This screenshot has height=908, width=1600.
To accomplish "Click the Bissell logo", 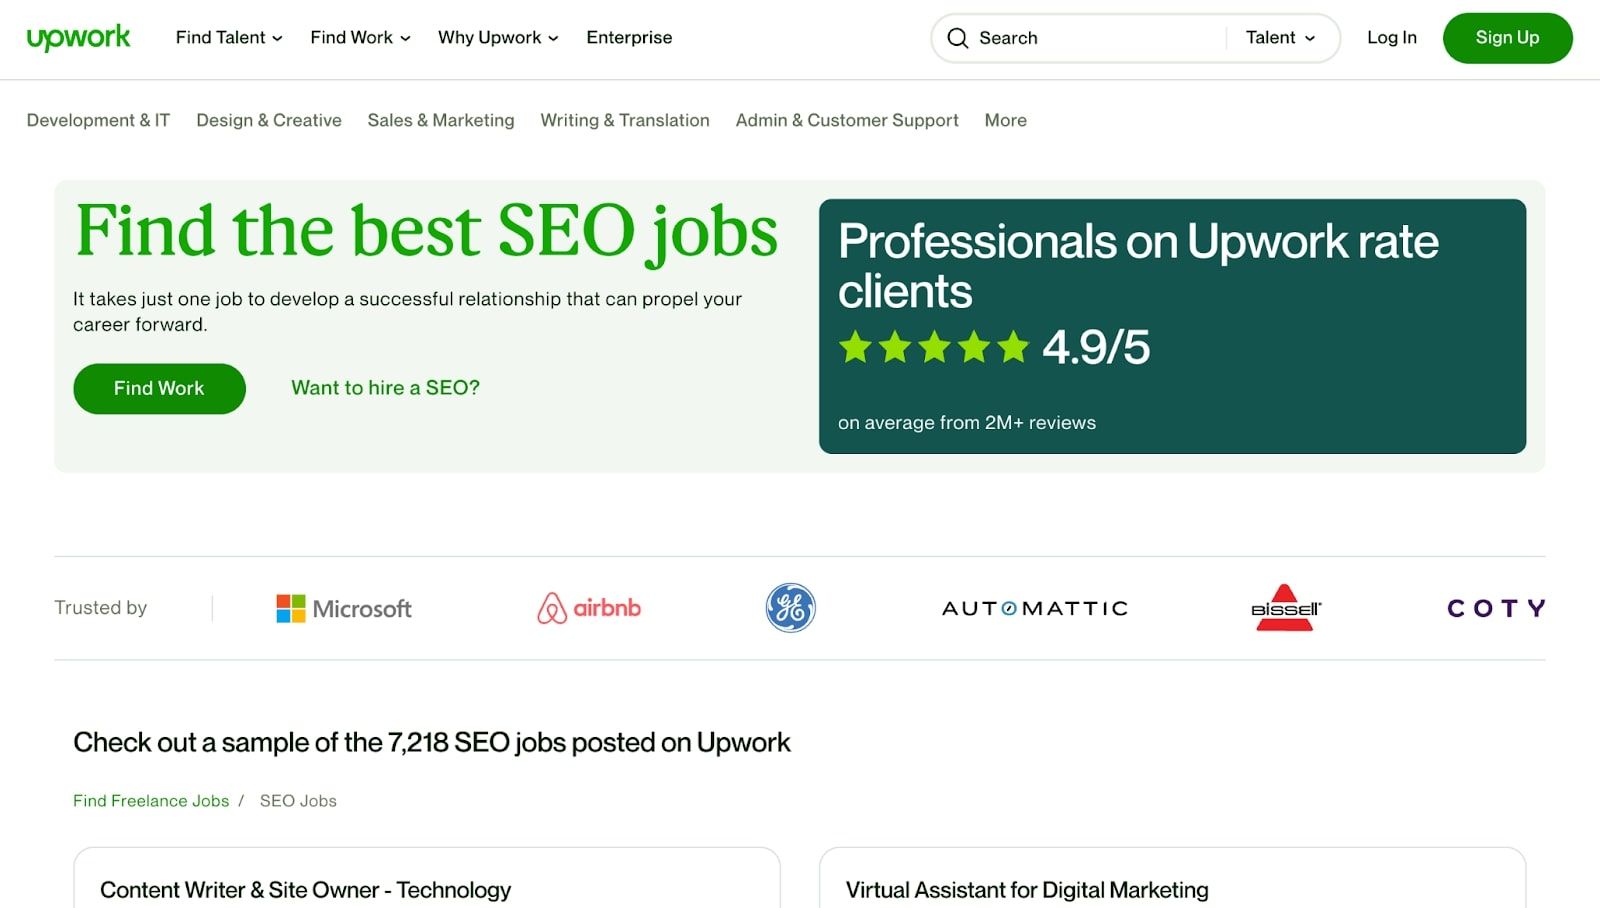I will 1285,608.
